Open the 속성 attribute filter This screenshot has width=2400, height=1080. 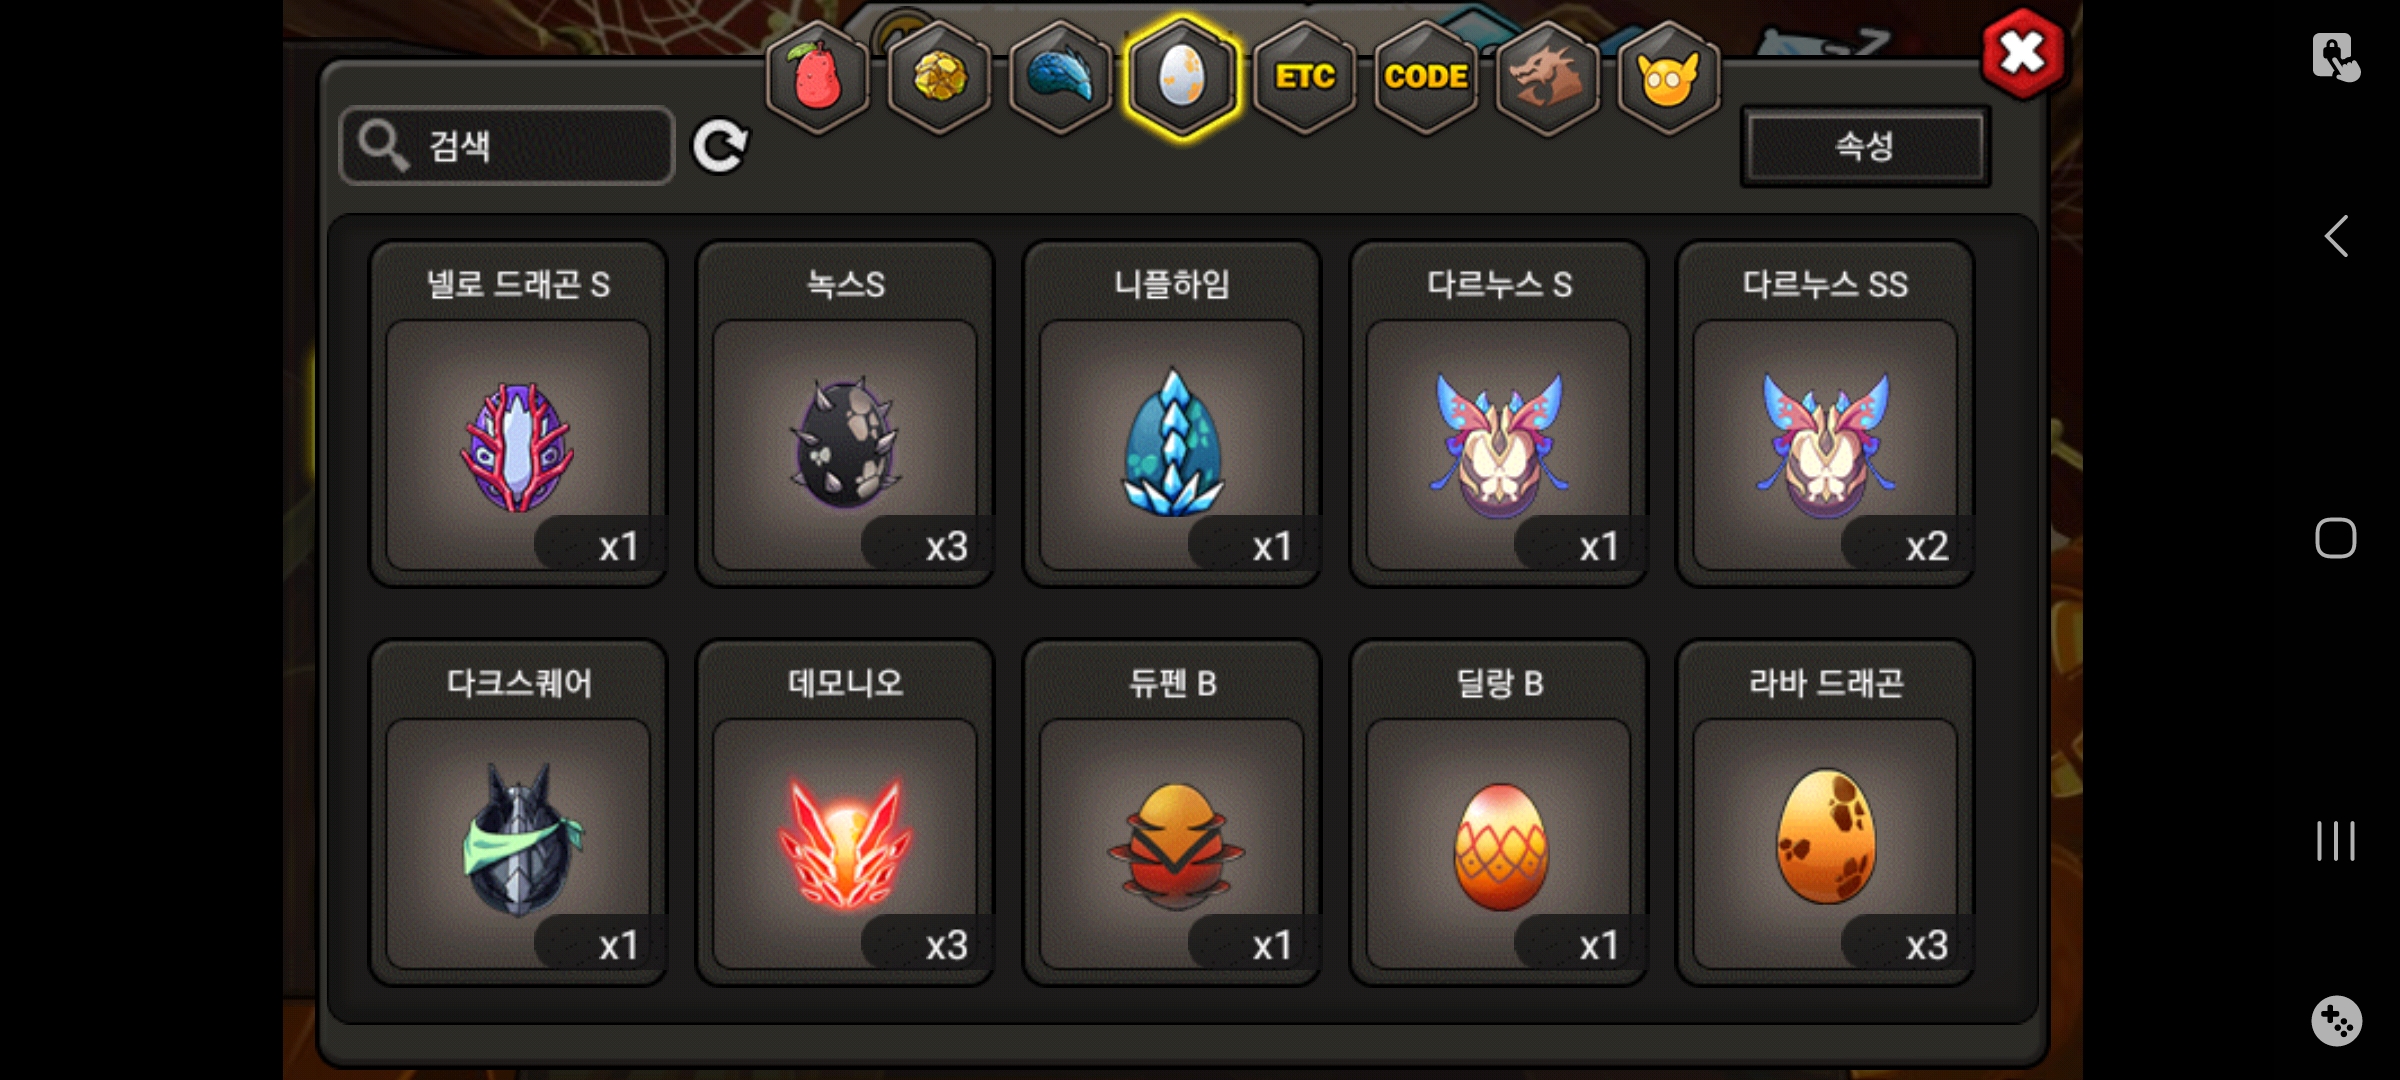coord(1865,146)
